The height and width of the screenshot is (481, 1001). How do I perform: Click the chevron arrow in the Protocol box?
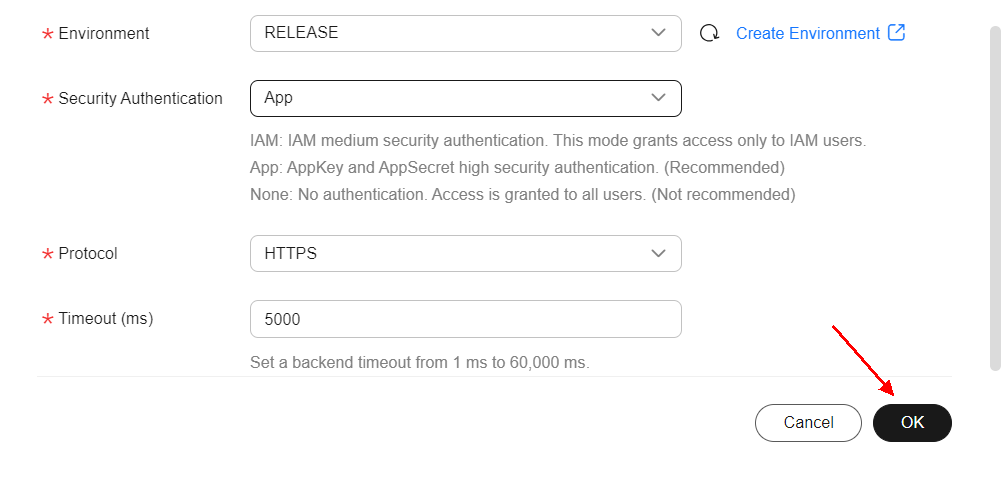(658, 254)
